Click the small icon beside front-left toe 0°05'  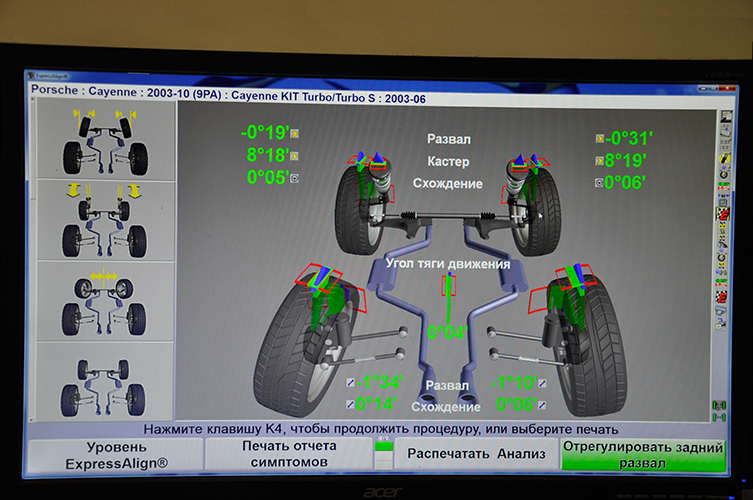[294, 178]
